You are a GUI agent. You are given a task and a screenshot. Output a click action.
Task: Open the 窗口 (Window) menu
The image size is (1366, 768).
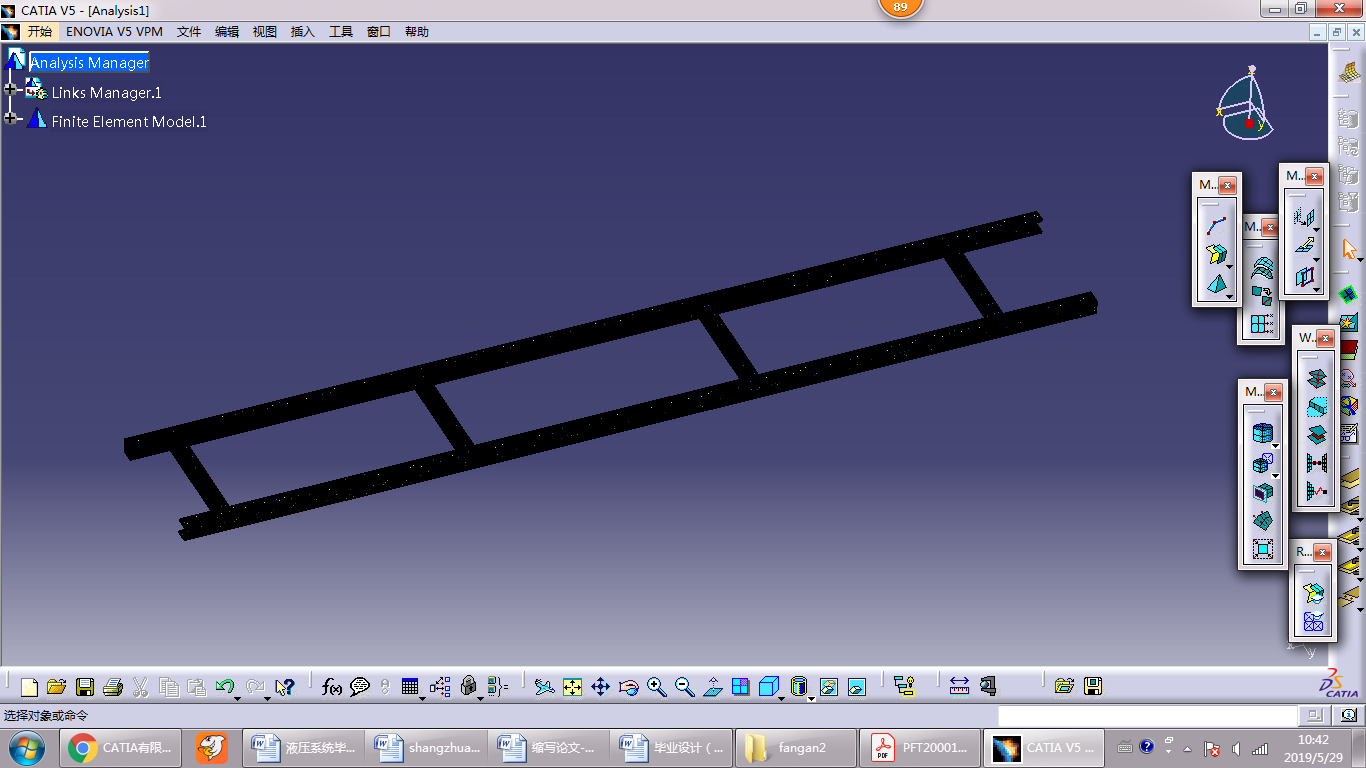tap(379, 32)
